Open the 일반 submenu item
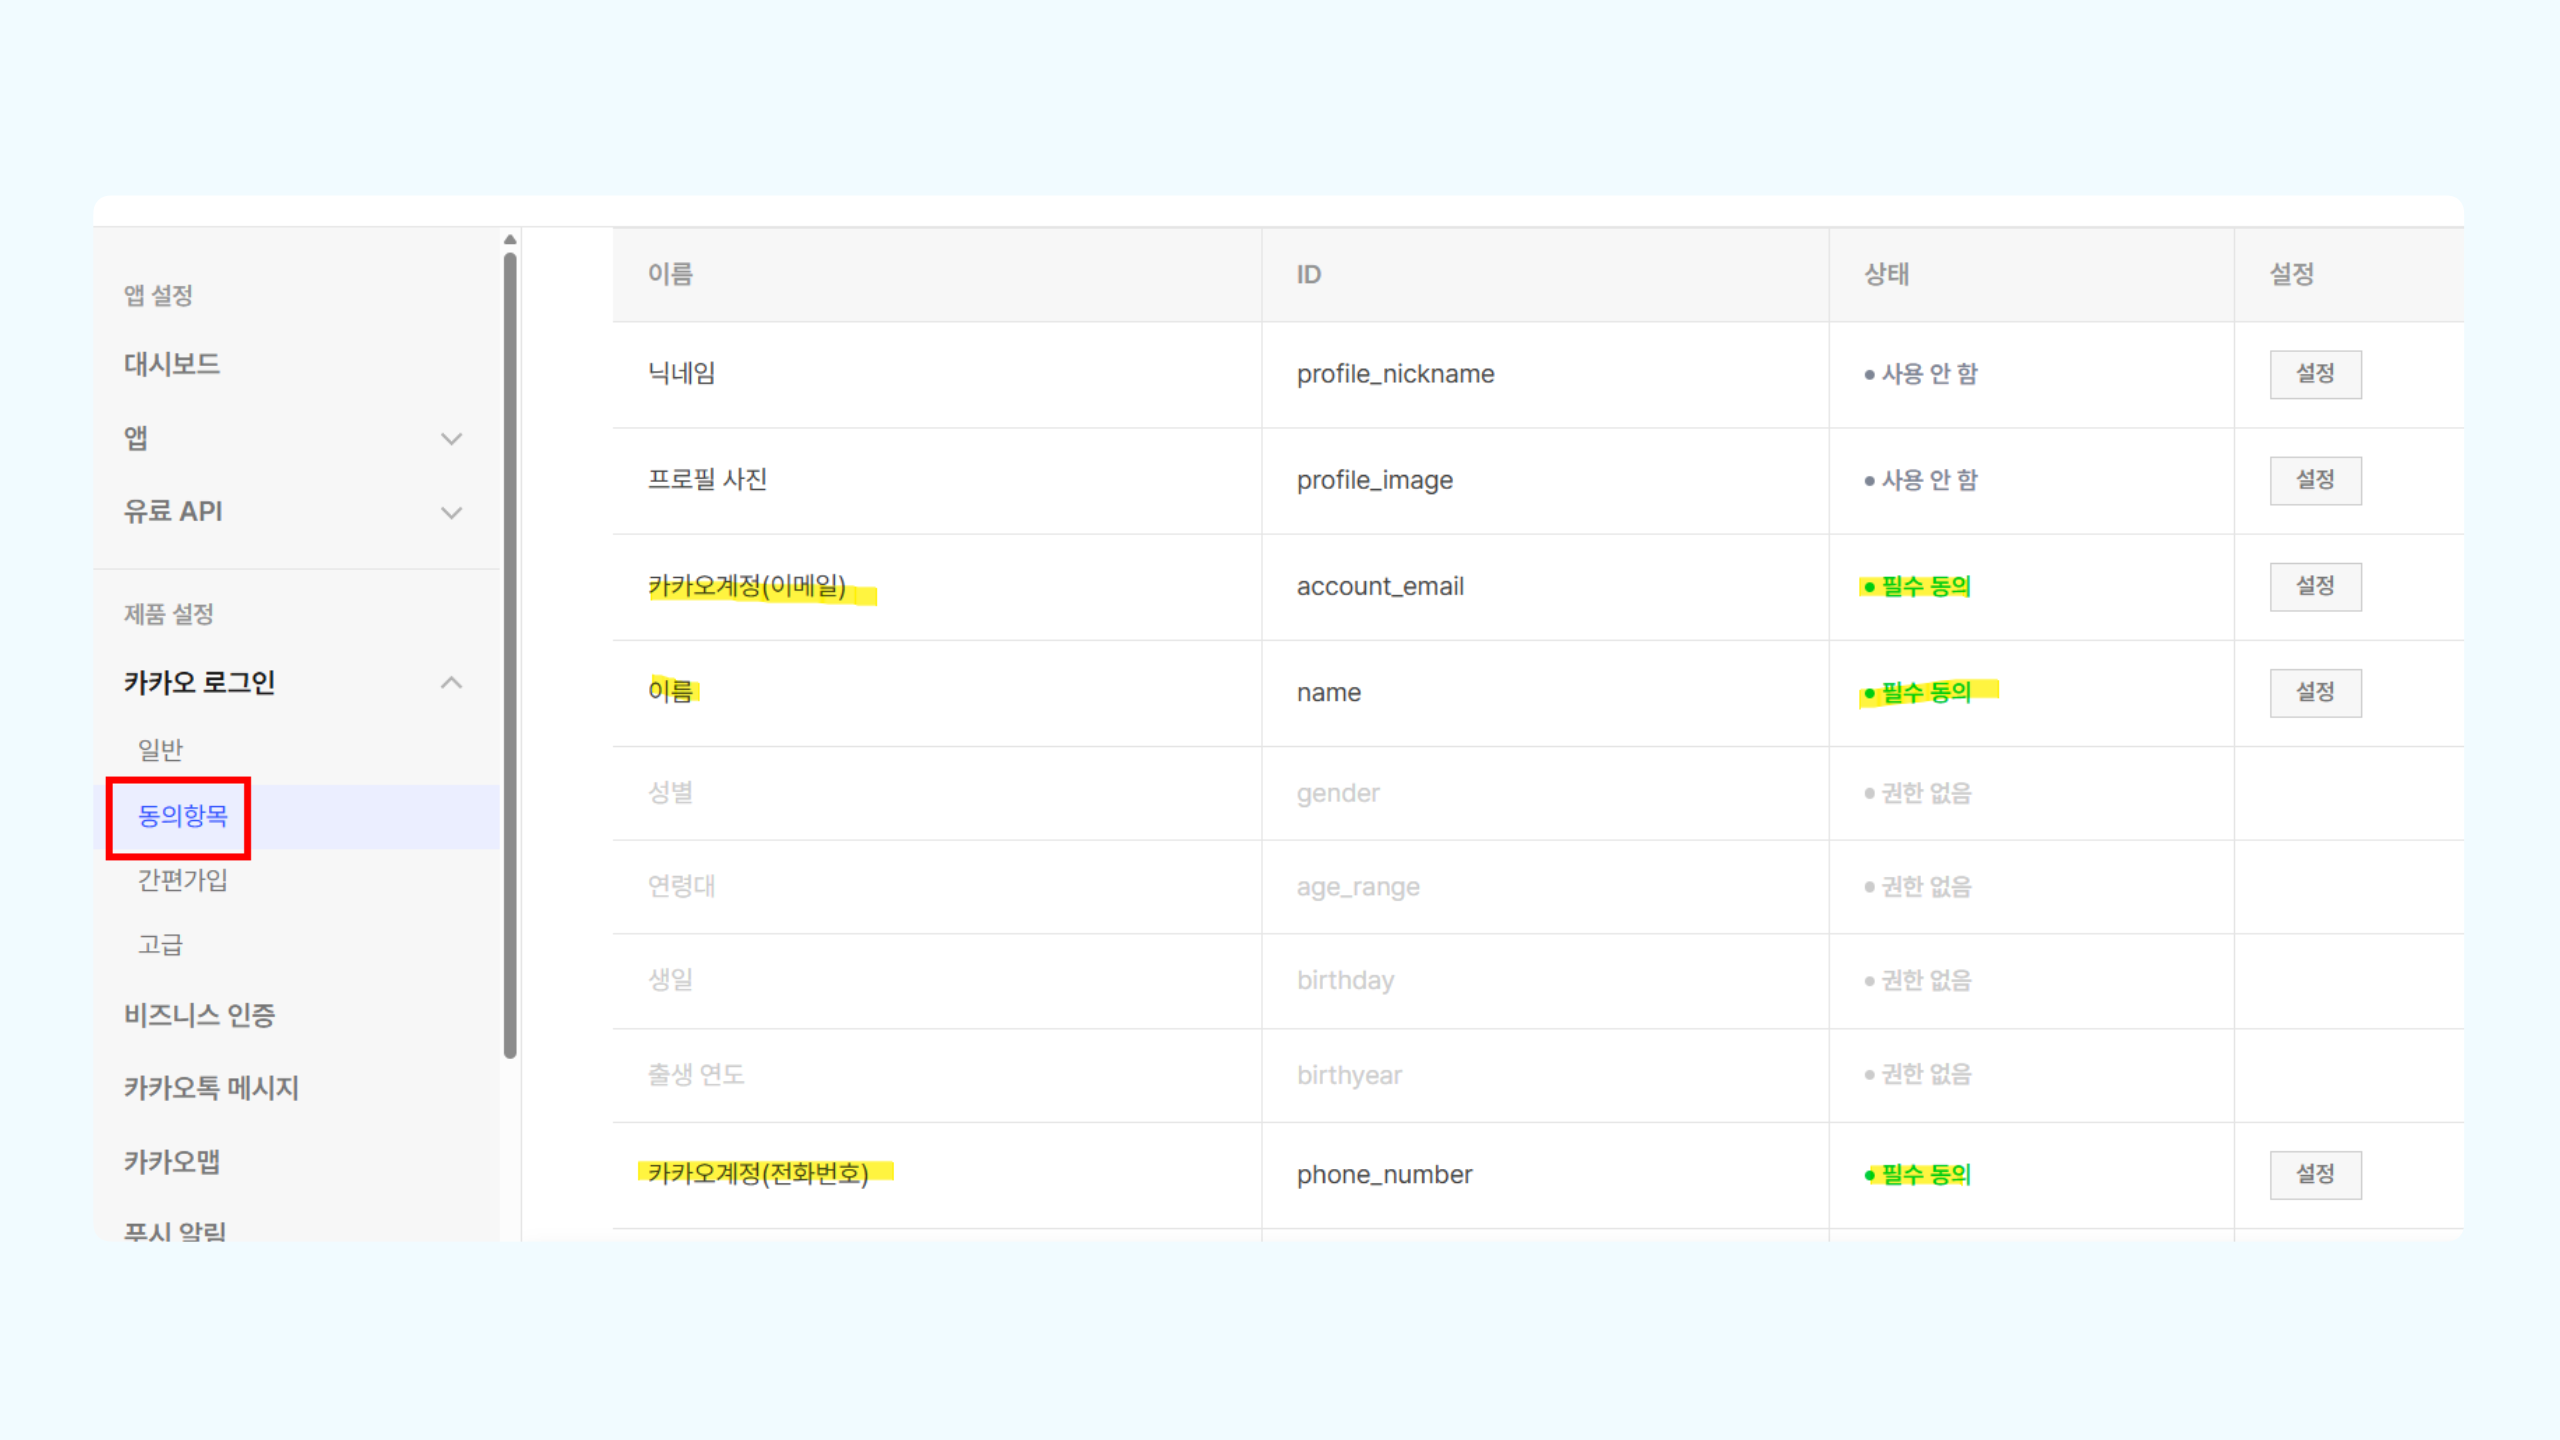 [x=160, y=750]
